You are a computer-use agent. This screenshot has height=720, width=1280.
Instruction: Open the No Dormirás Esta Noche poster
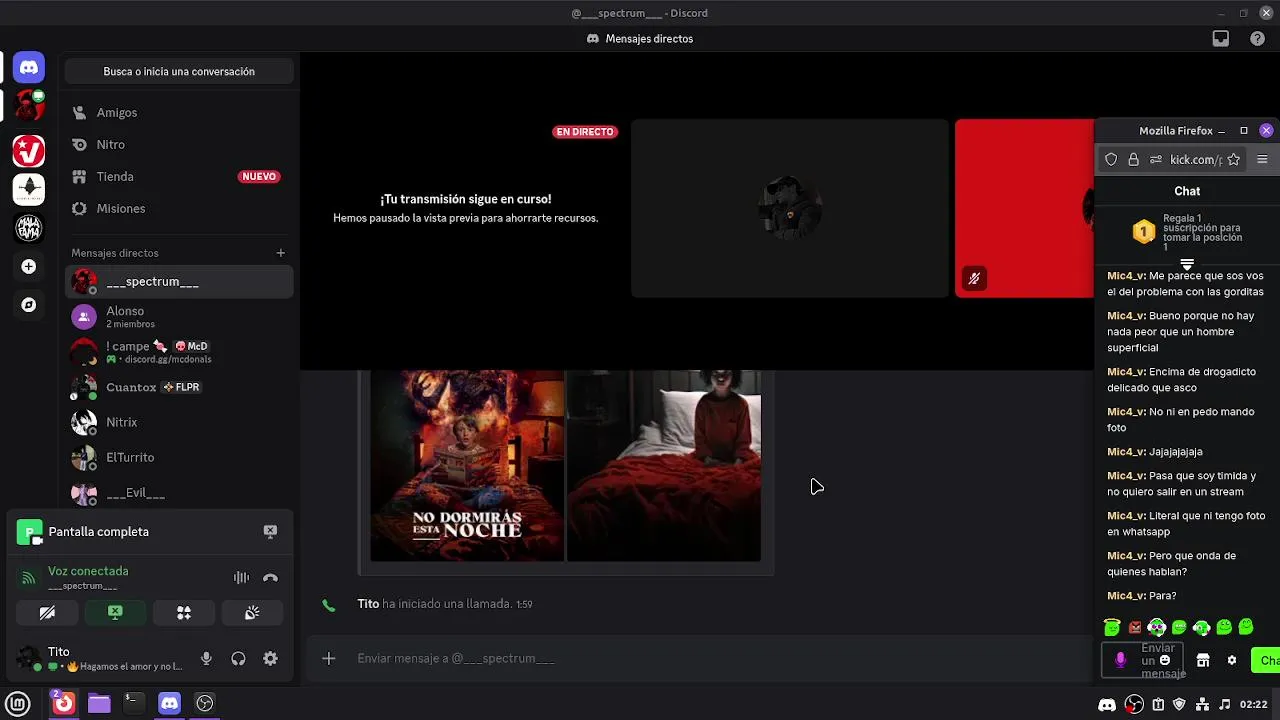click(x=467, y=465)
